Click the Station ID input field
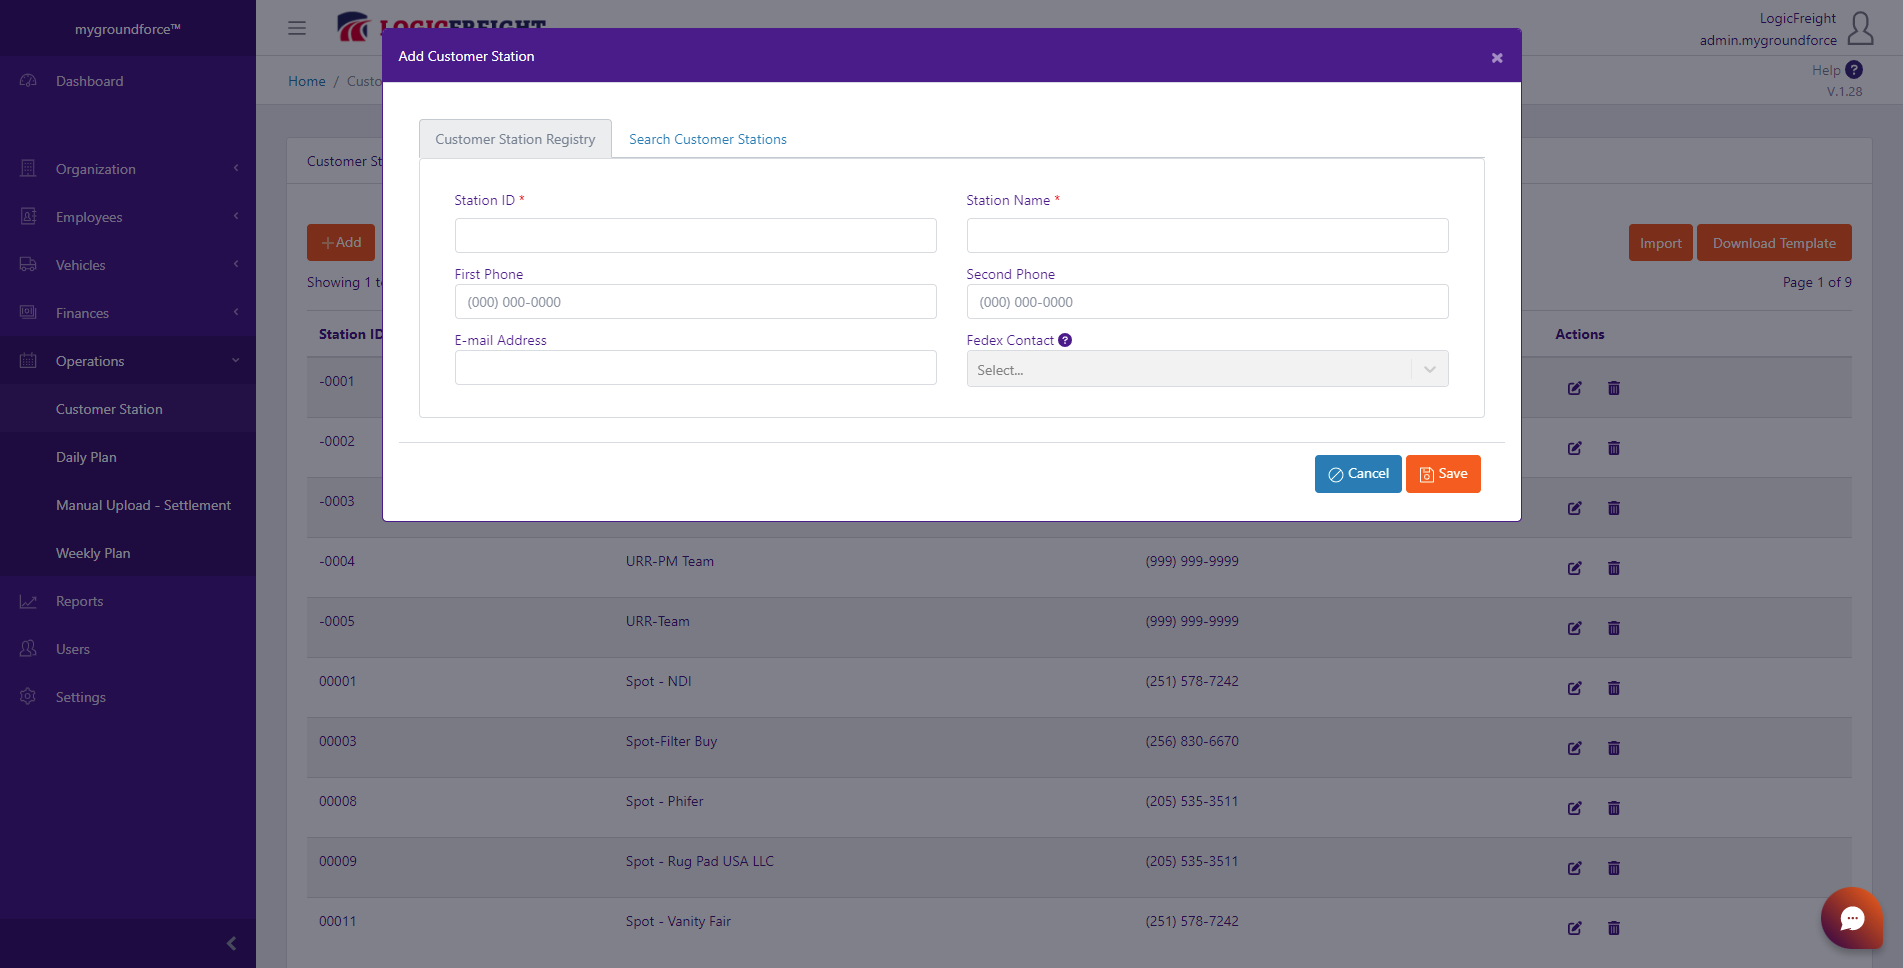1903x968 pixels. click(x=695, y=236)
